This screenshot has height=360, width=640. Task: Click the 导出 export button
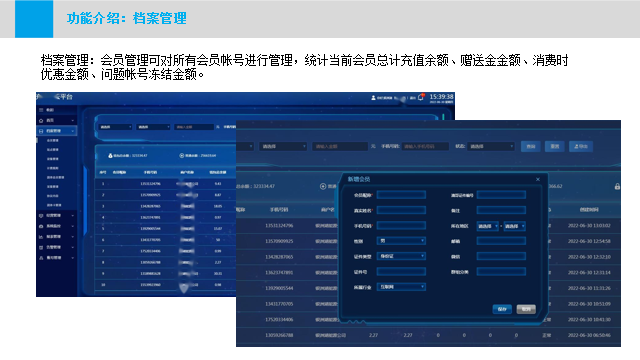(x=581, y=146)
